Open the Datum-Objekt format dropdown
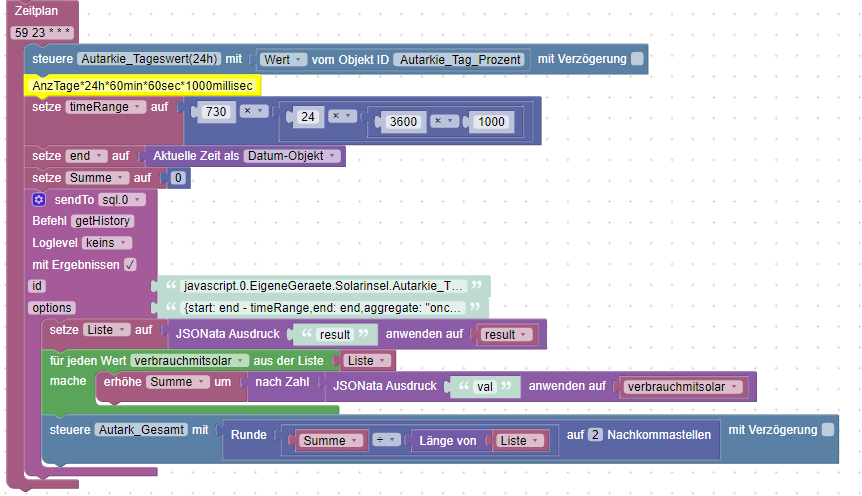 coord(292,156)
